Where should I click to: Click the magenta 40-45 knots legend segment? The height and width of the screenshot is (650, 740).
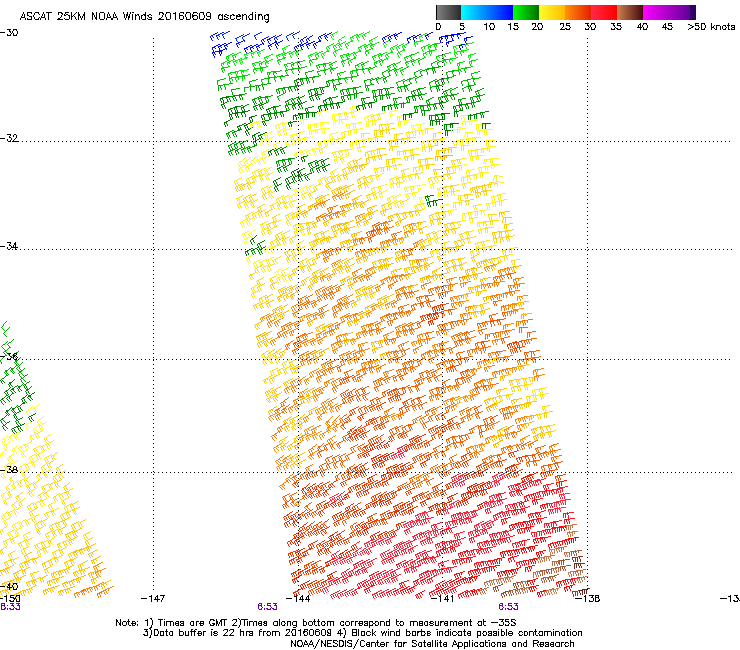coord(656,12)
